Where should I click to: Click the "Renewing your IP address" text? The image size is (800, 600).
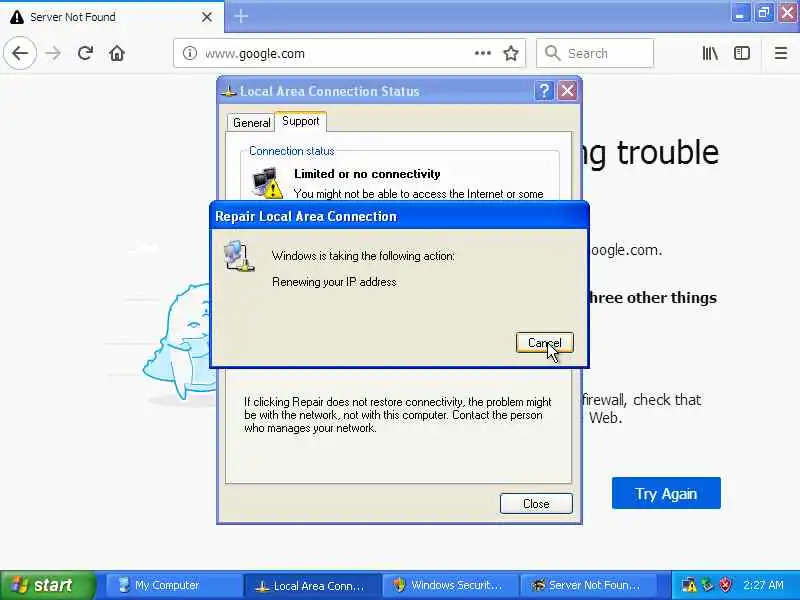[x=334, y=282]
